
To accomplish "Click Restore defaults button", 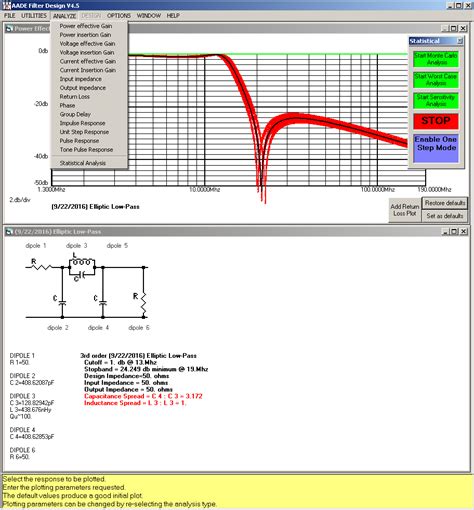I will click(x=445, y=203).
